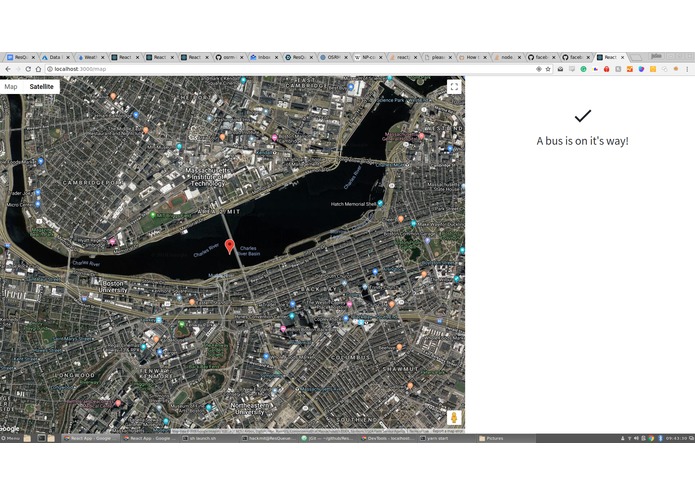Switch to the Weather browser tab
Viewport: 695px width, 494px height.
[91, 57]
